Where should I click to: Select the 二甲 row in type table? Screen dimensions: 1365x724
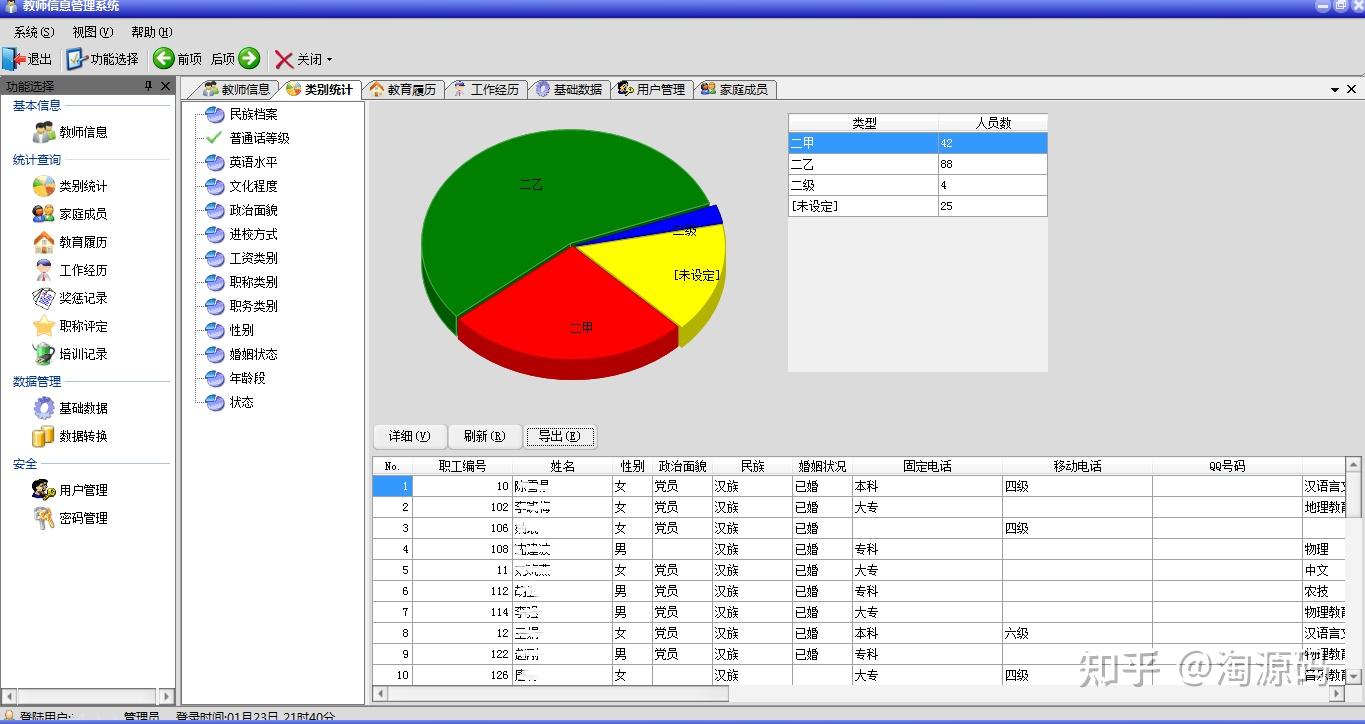[x=917, y=143]
